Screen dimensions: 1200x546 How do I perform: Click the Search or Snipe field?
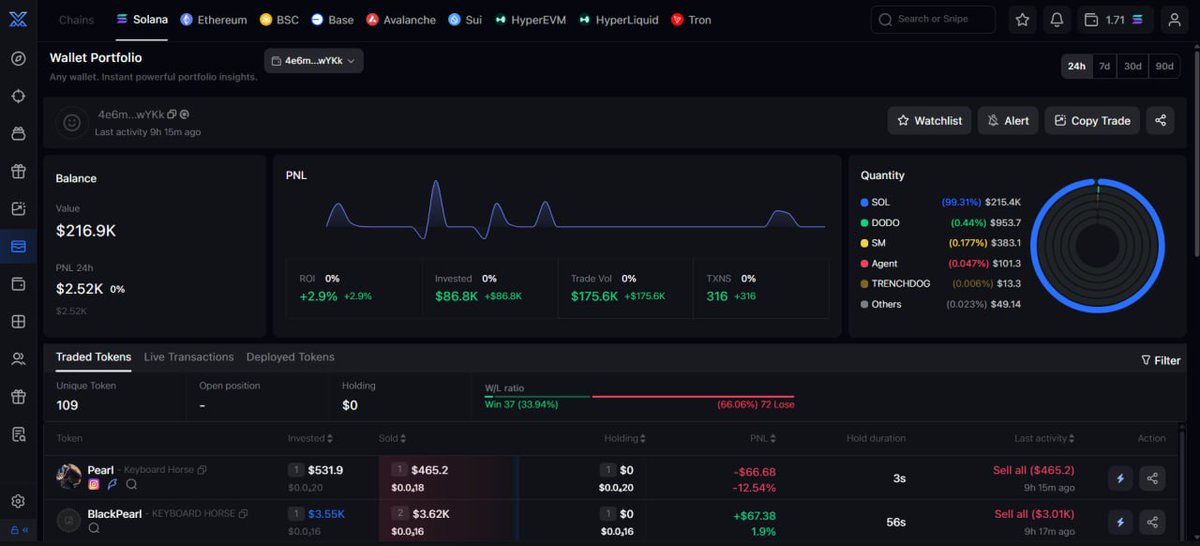tap(933, 19)
